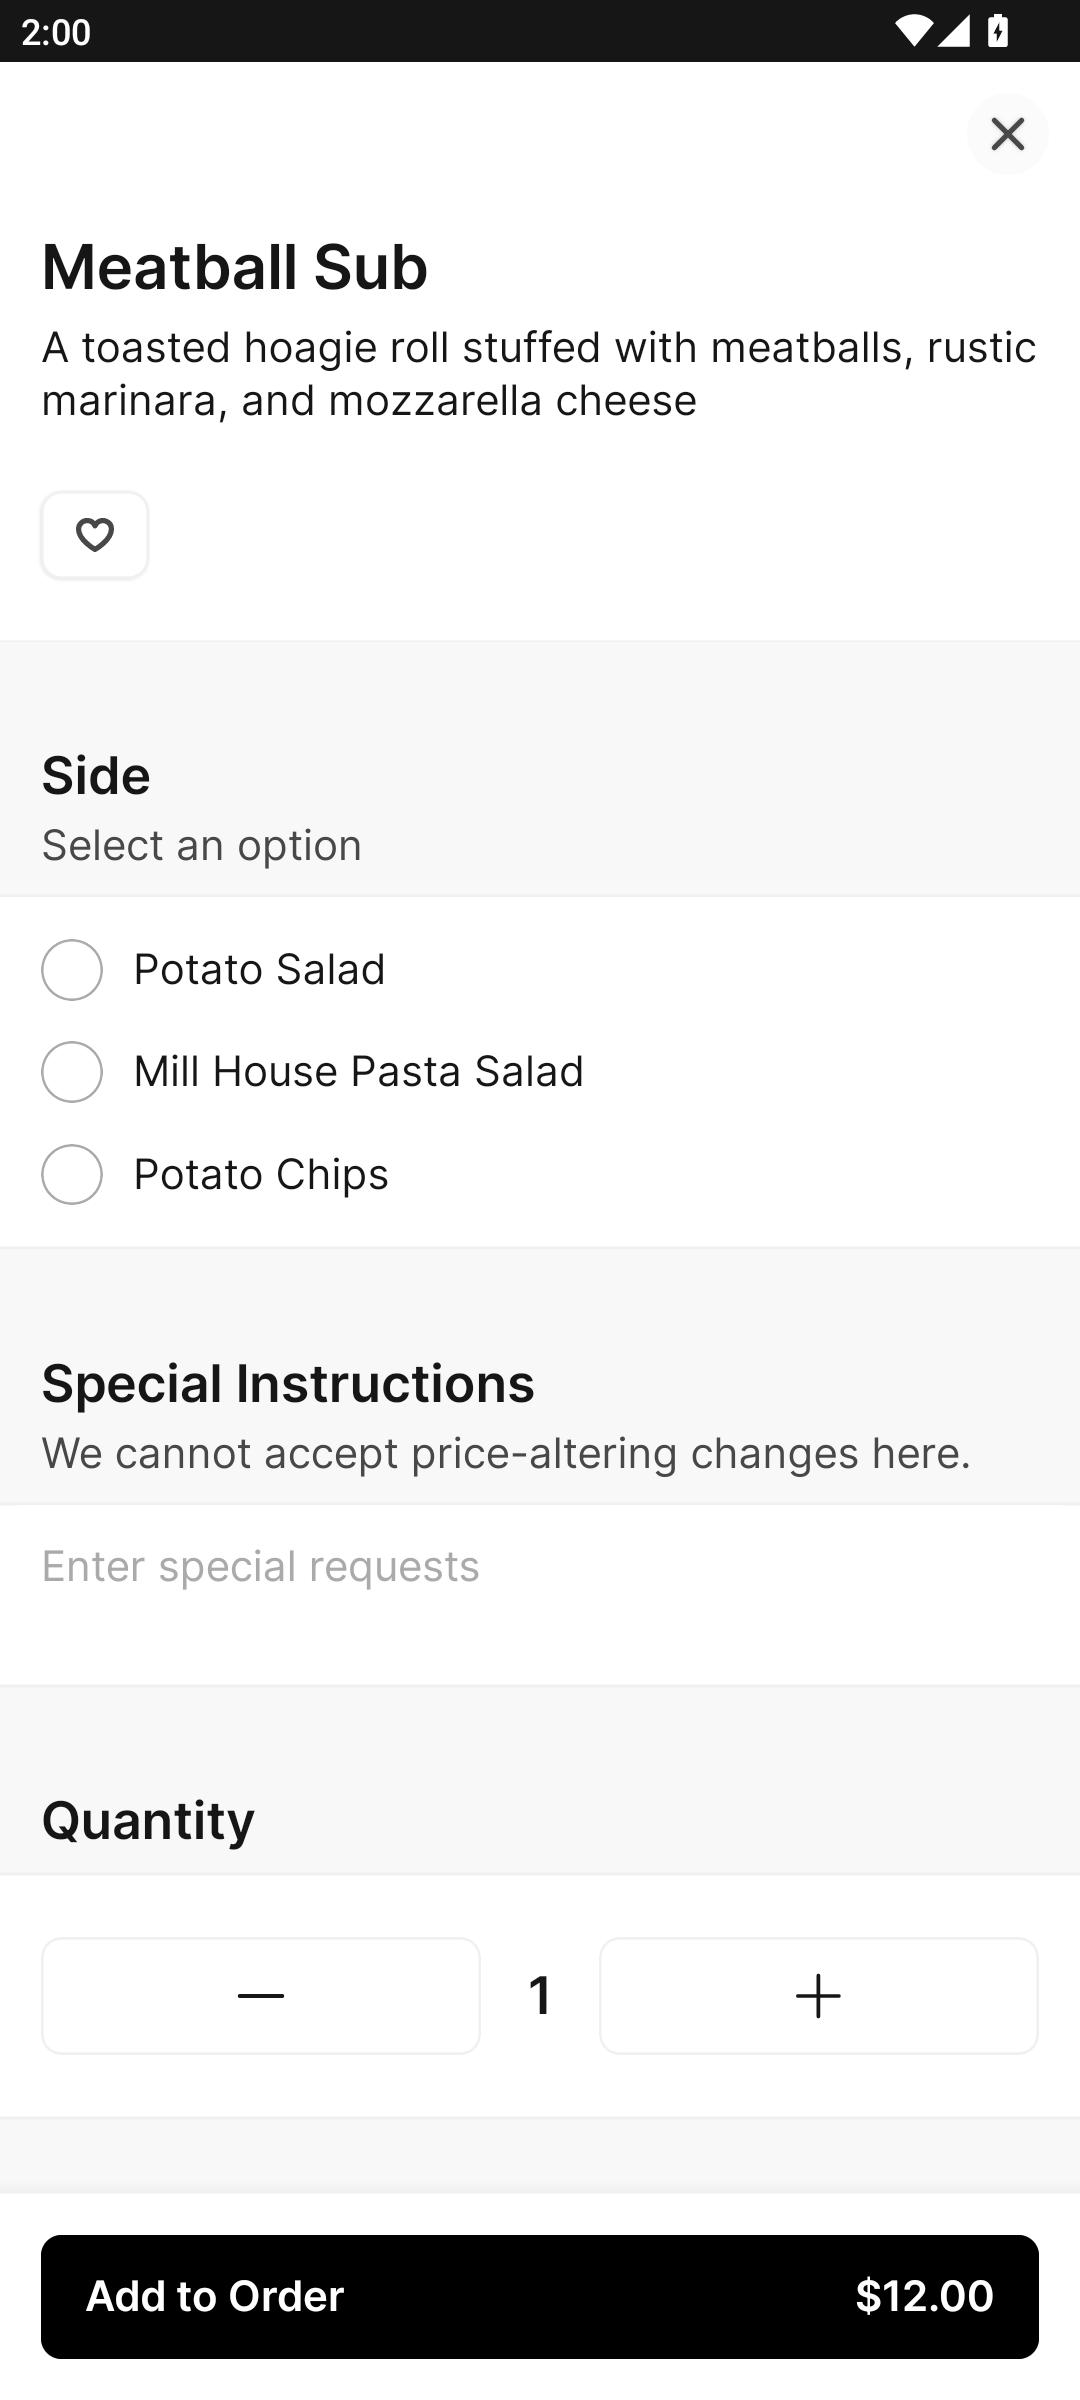
Task: Tap the $12.00 price on order button
Action: 924,2296
